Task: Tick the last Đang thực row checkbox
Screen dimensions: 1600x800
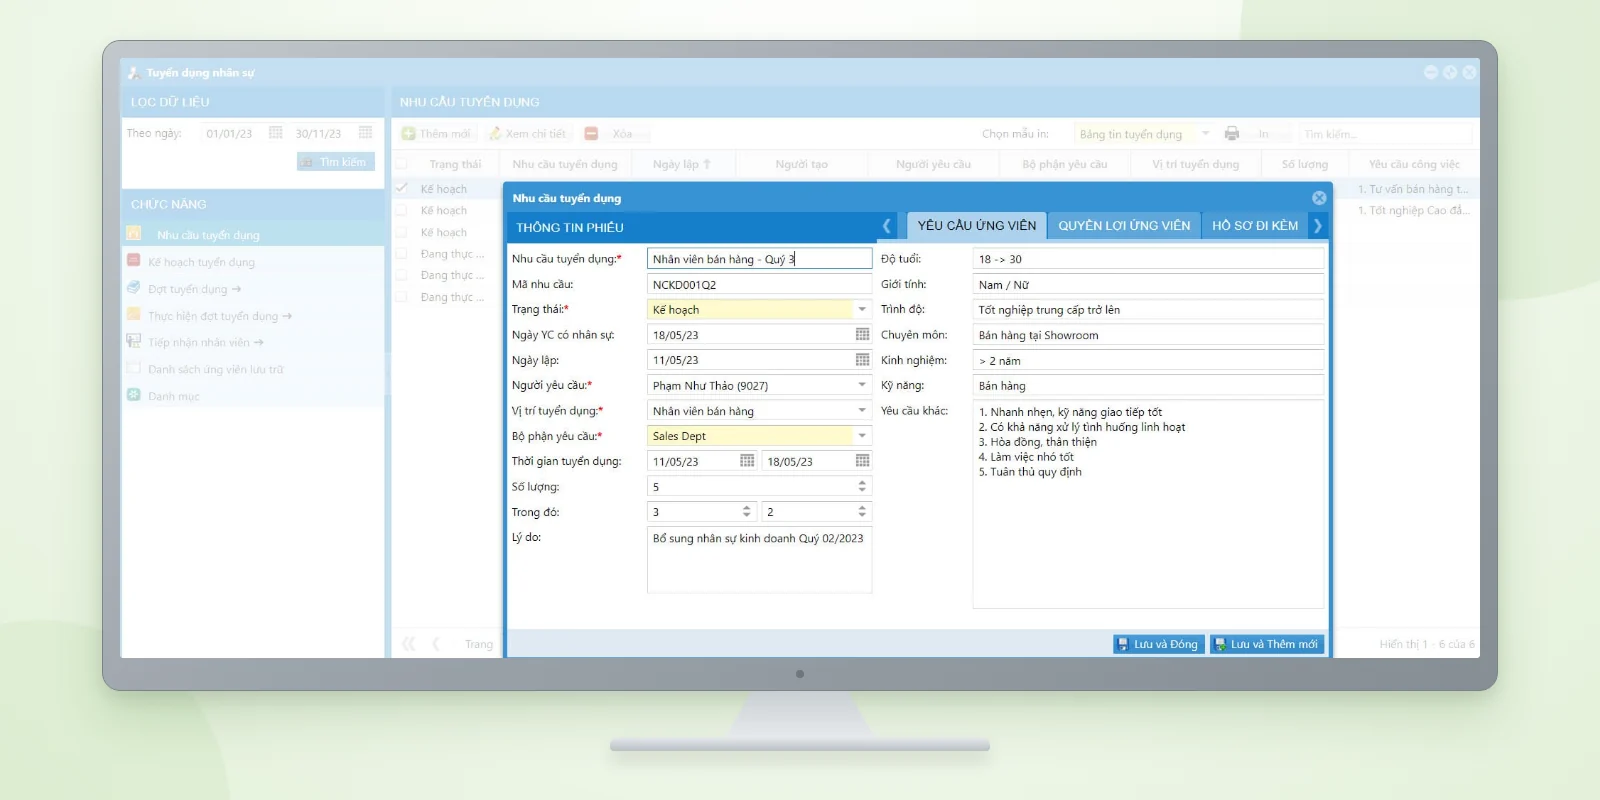Action: pyautogui.click(x=401, y=297)
